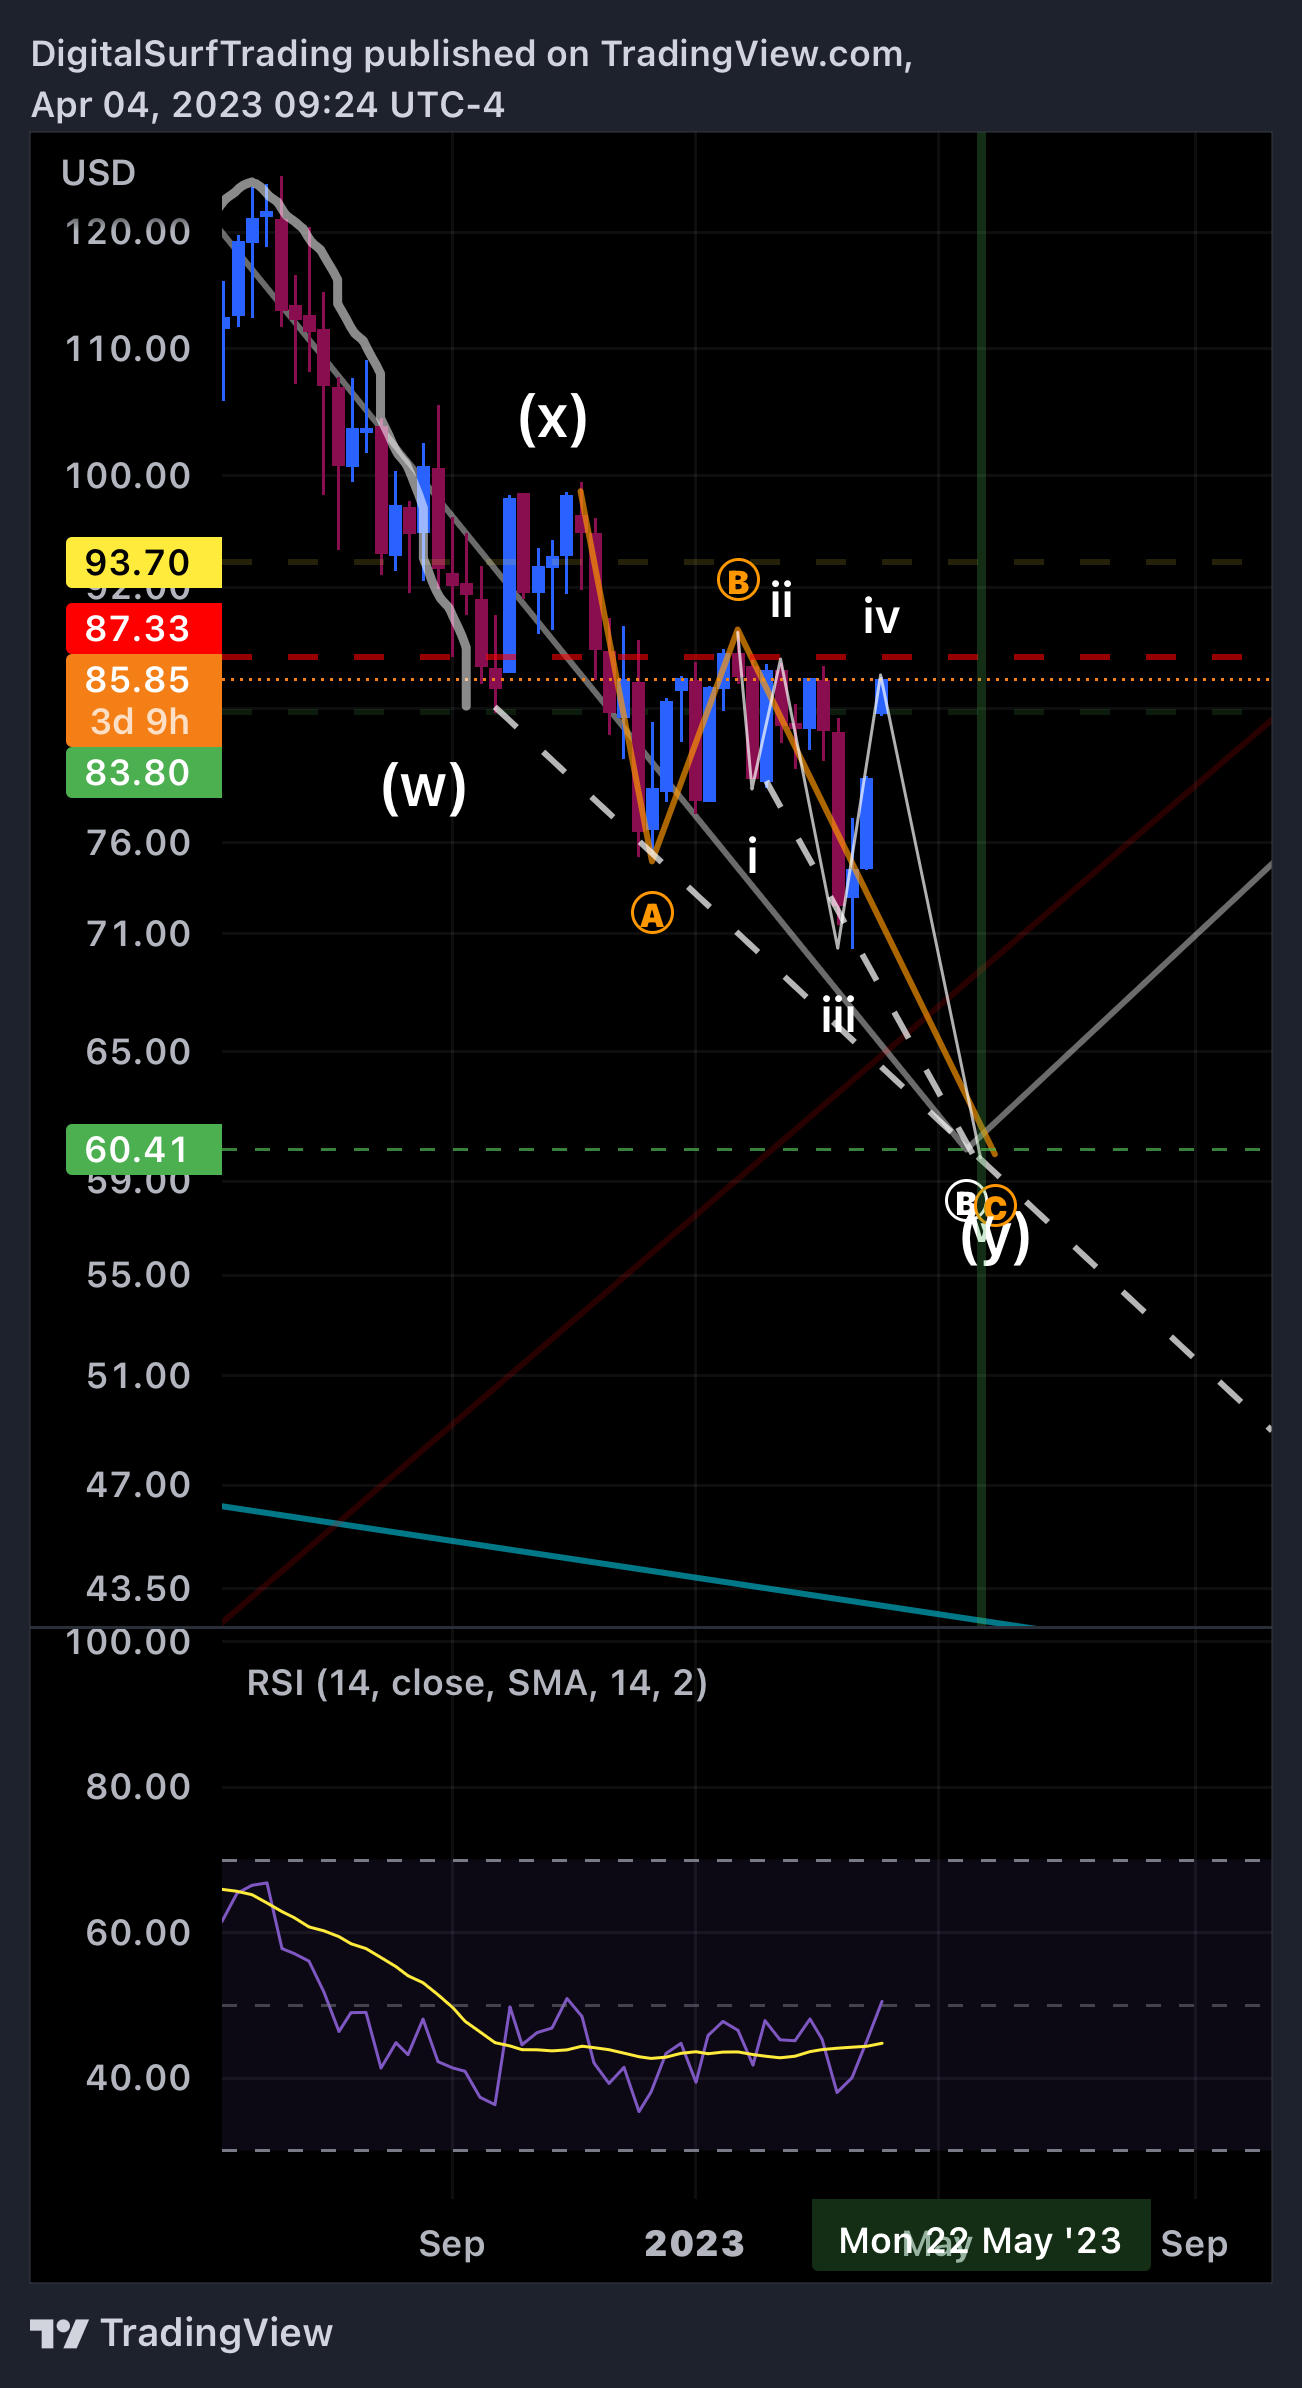1302x2388 pixels.
Task: Select the (w) wave annotation
Action: [x=424, y=787]
